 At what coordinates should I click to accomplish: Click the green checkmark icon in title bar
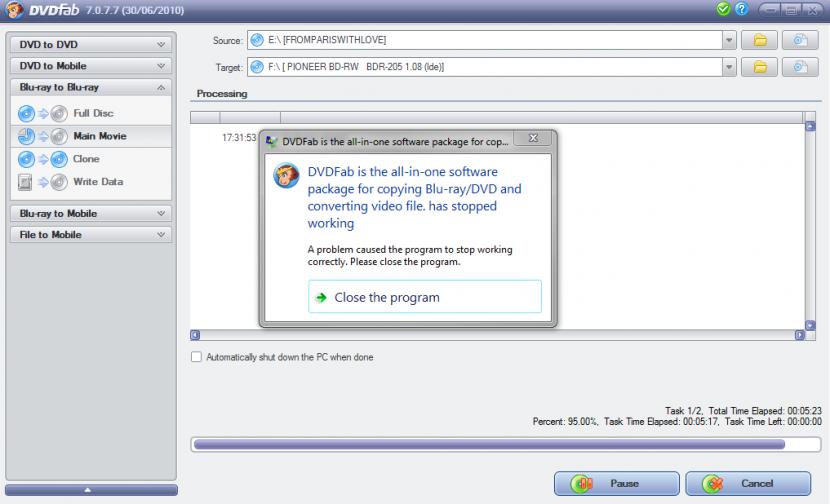click(x=723, y=9)
